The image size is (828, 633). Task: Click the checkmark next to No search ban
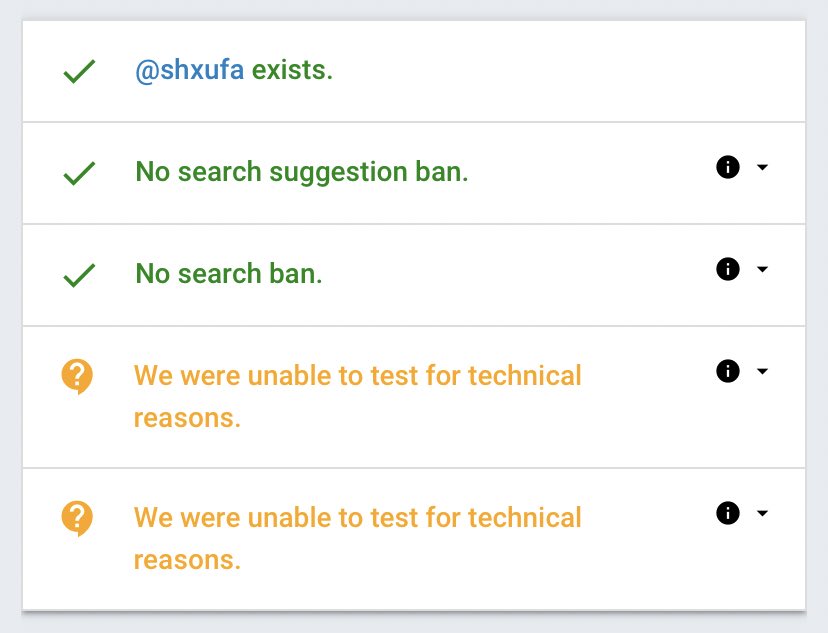point(79,275)
